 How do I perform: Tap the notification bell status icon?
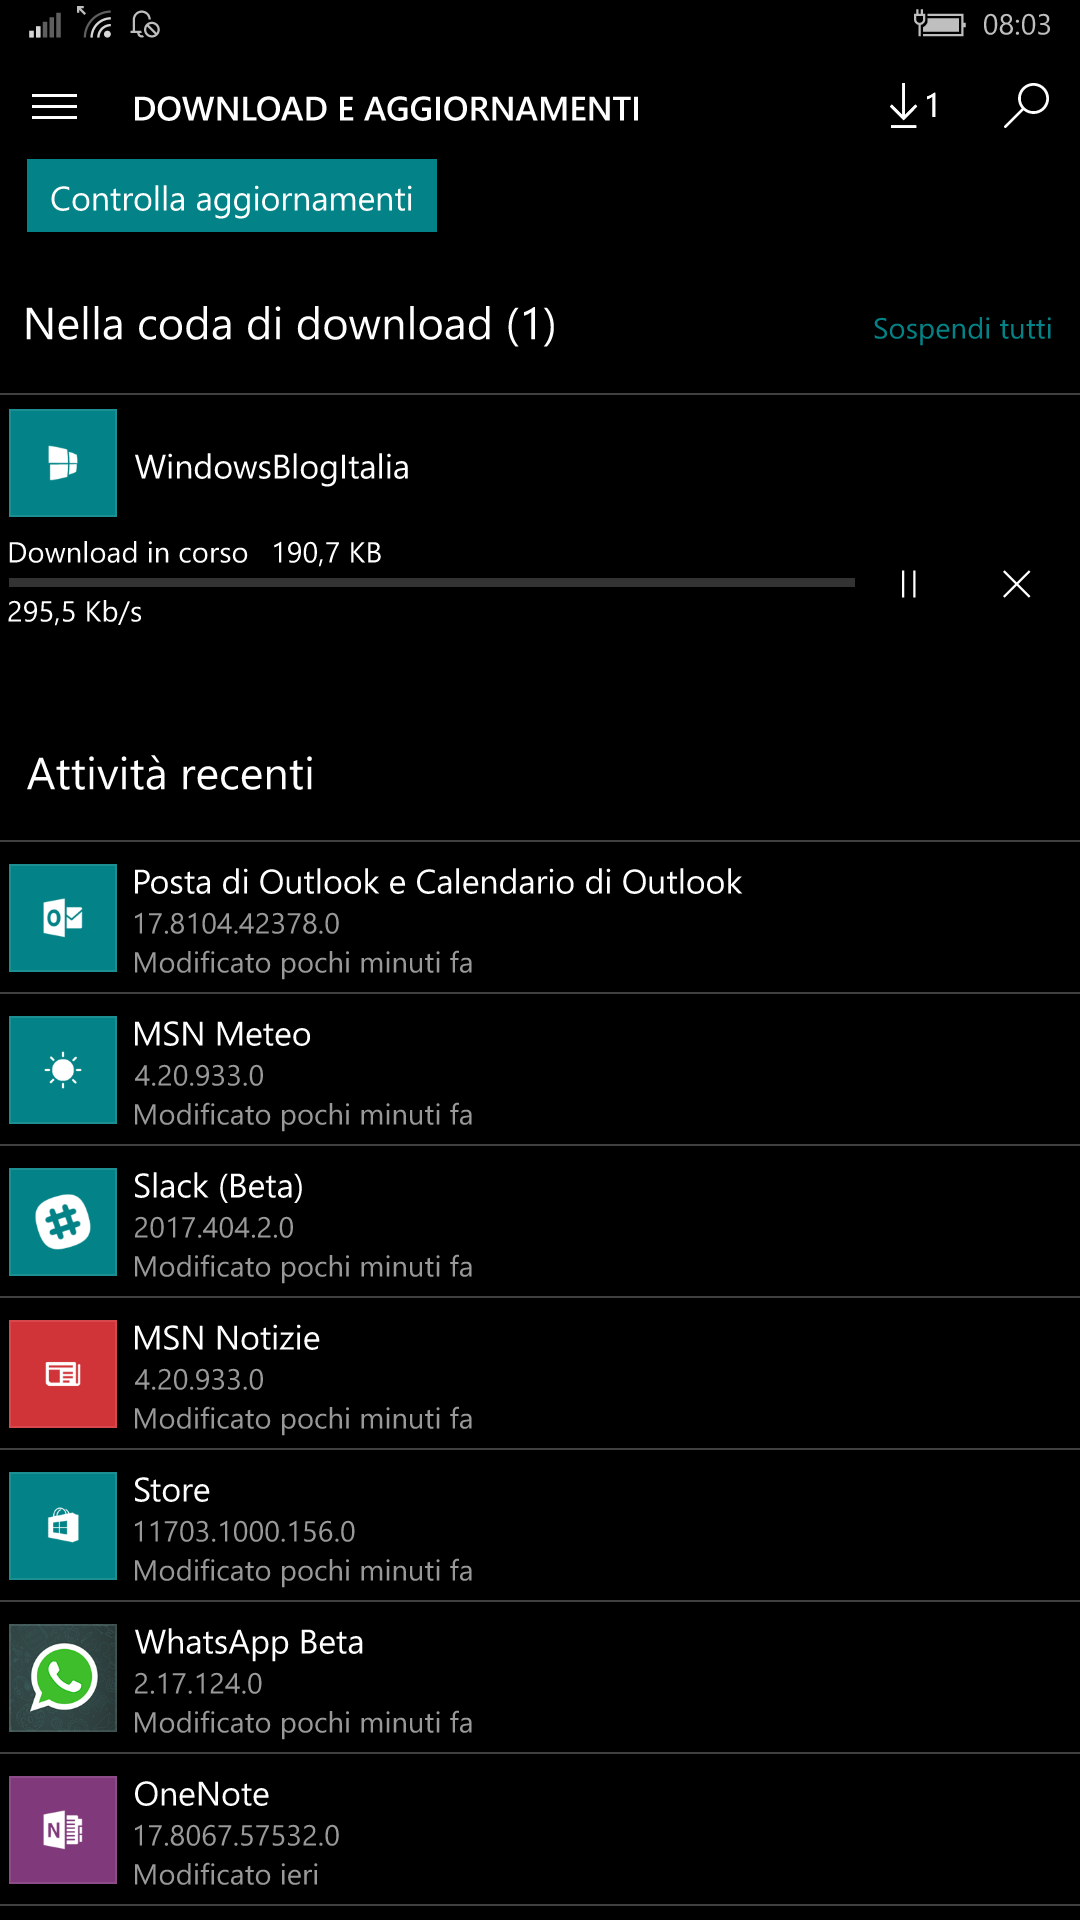click(145, 24)
